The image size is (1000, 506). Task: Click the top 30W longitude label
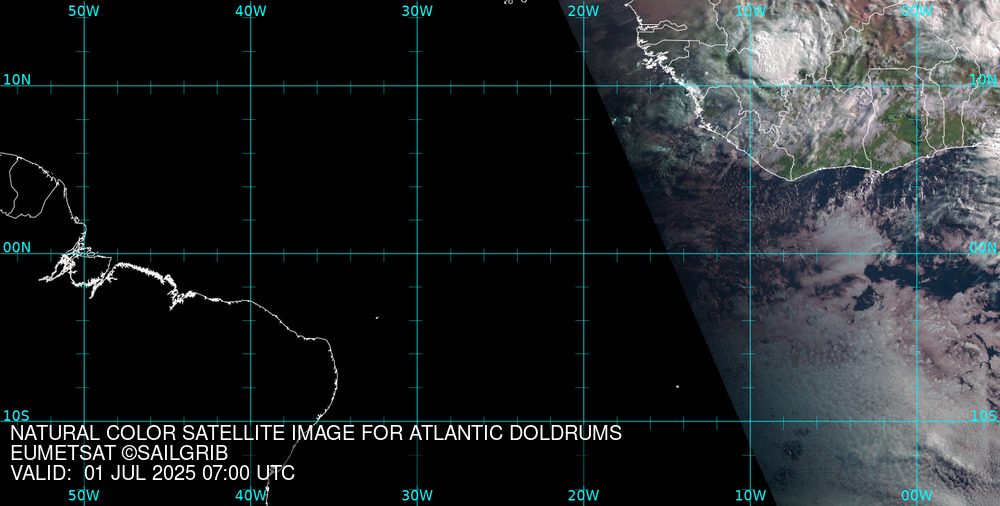[418, 11]
